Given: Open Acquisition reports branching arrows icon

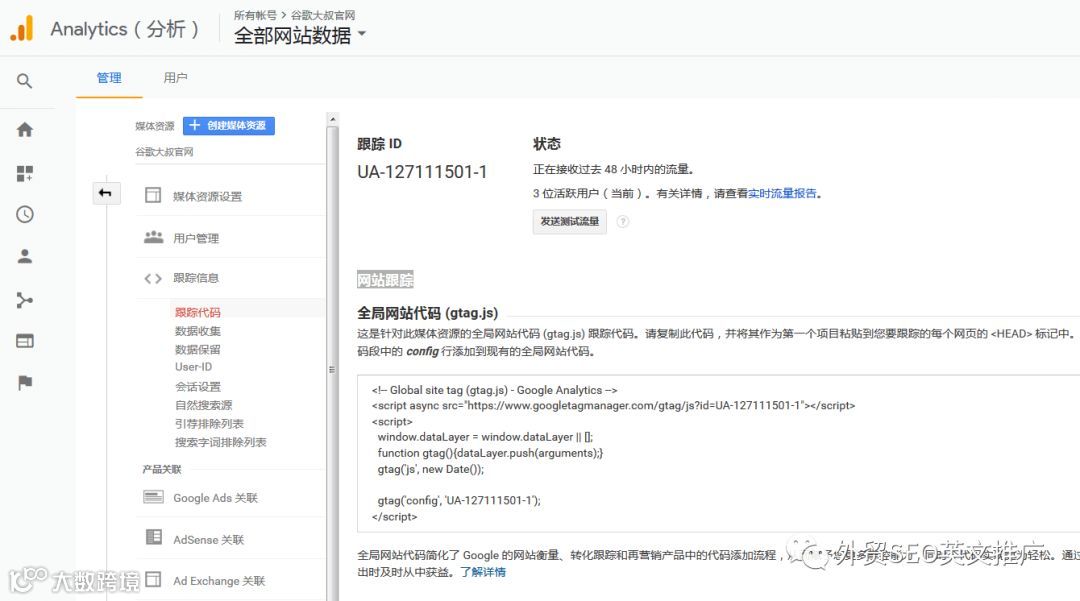Looking at the screenshot, I should tap(25, 300).
